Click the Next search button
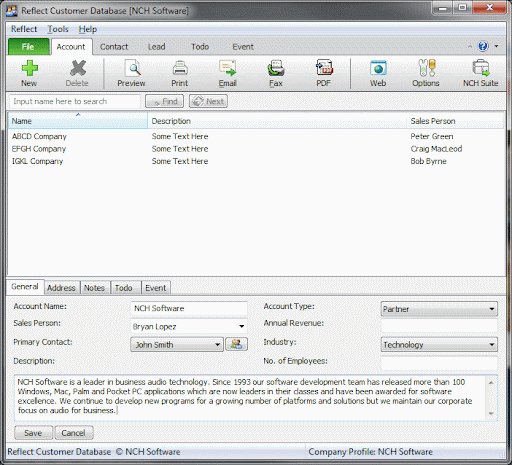 208,101
